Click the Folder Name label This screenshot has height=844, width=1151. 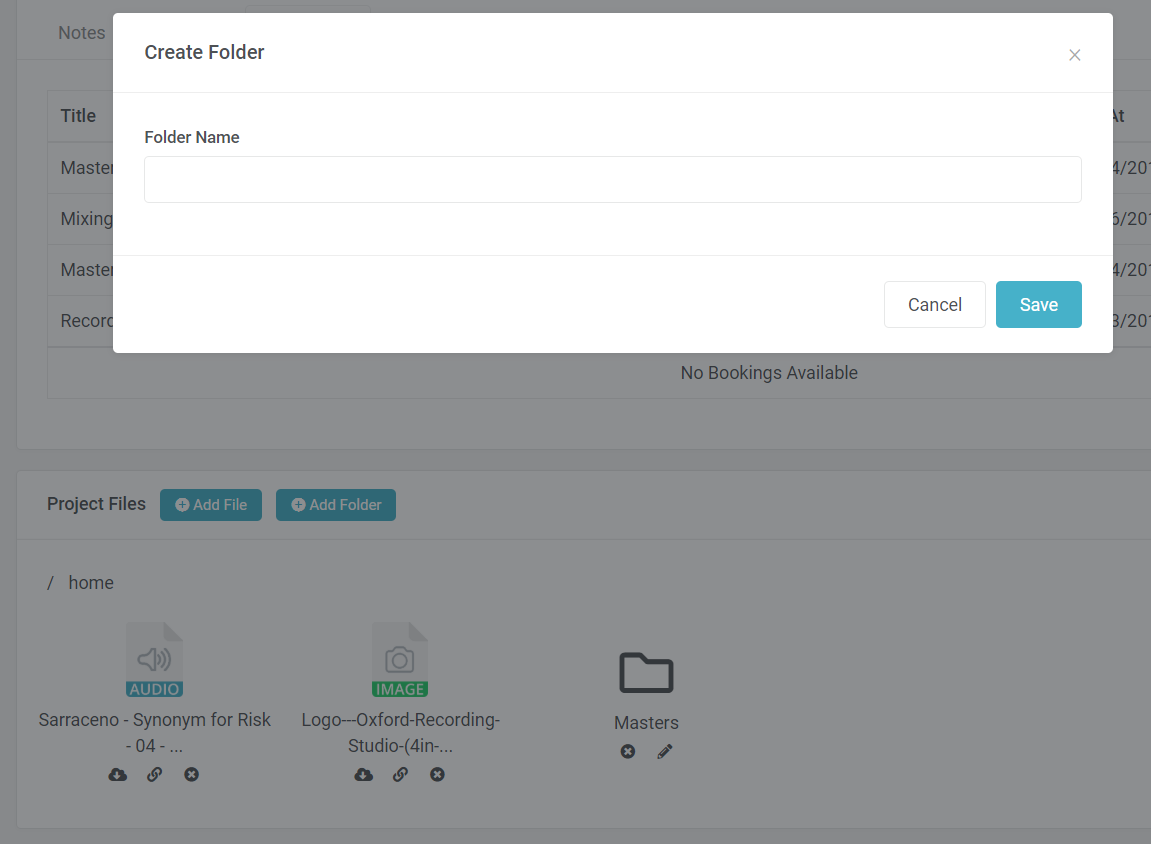192,137
